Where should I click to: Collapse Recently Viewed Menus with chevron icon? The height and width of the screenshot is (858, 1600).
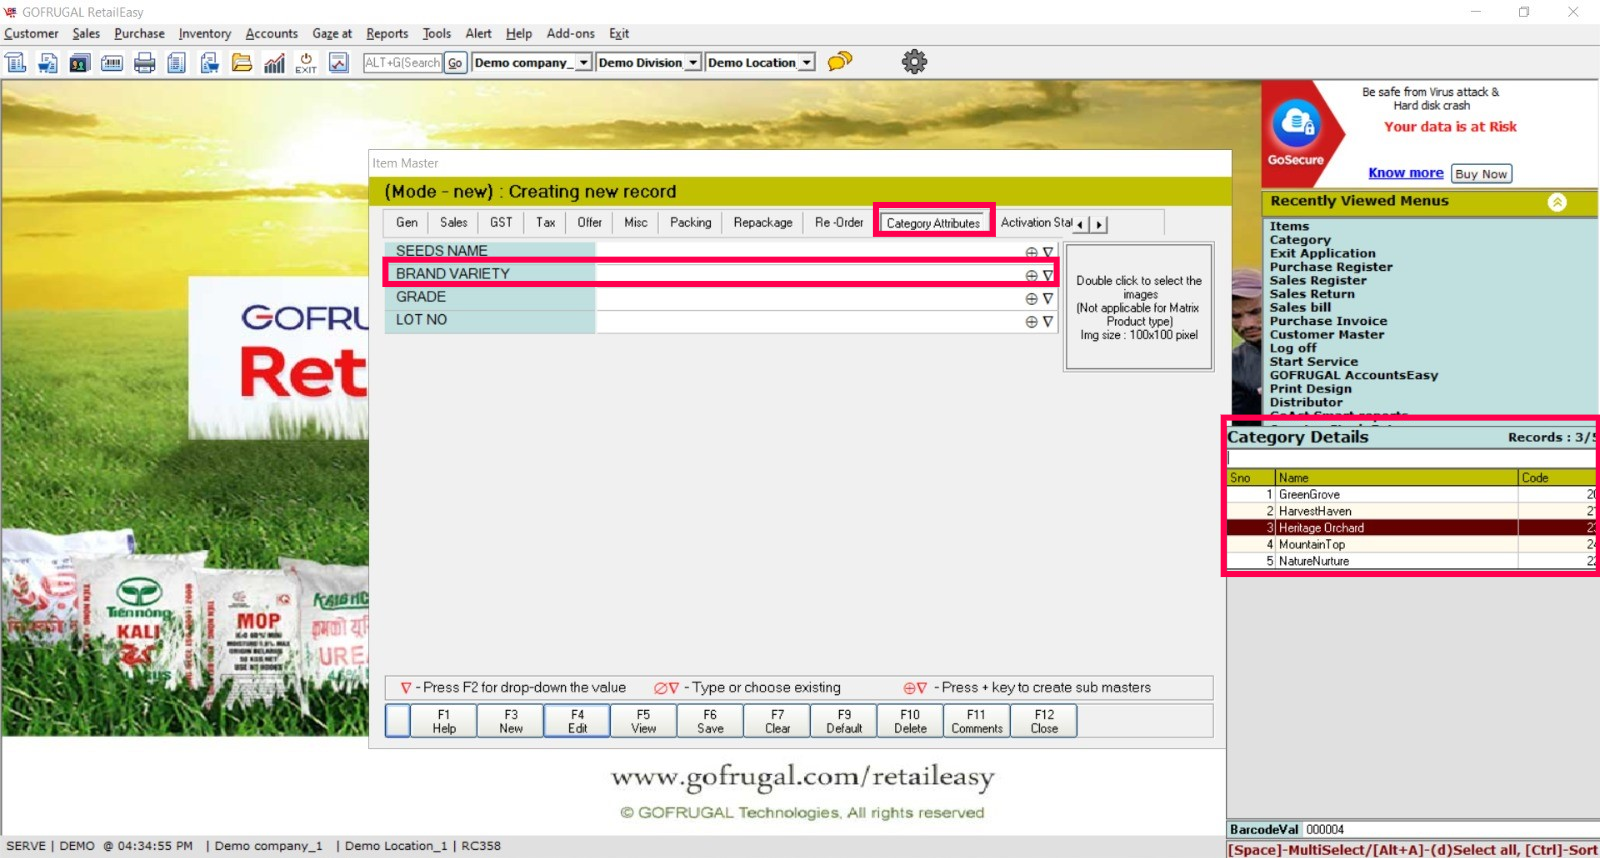tap(1557, 202)
